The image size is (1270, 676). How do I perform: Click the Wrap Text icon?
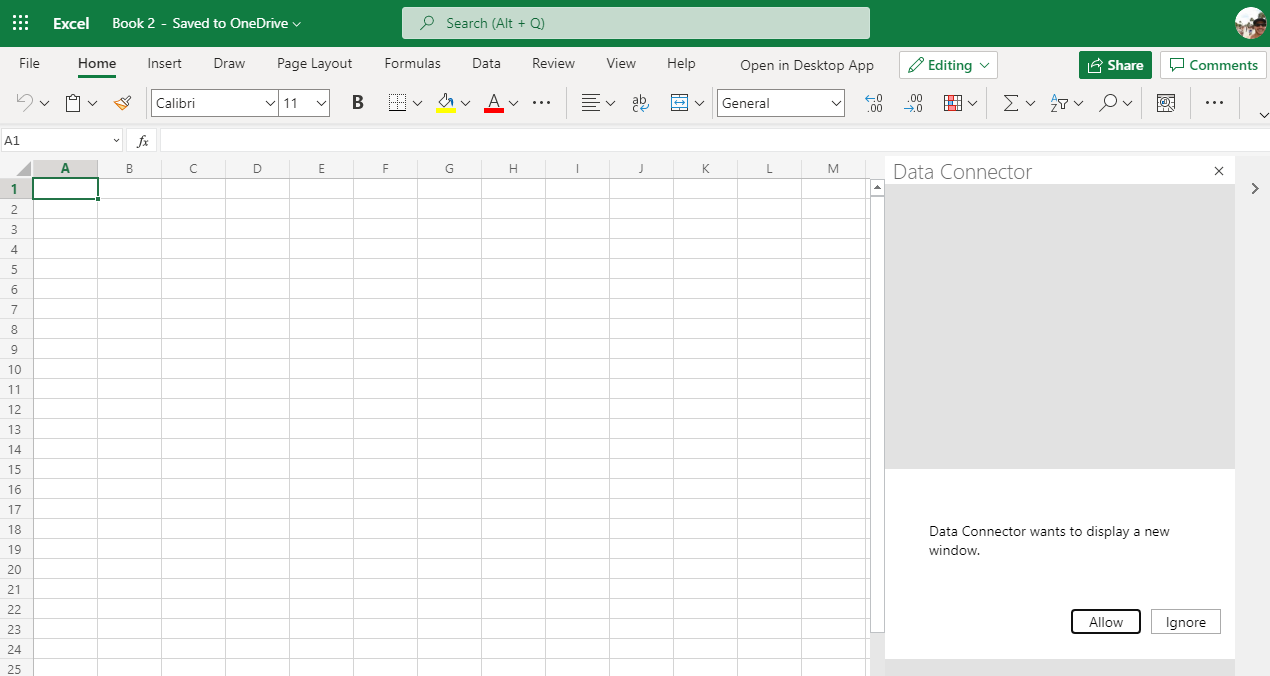click(640, 103)
